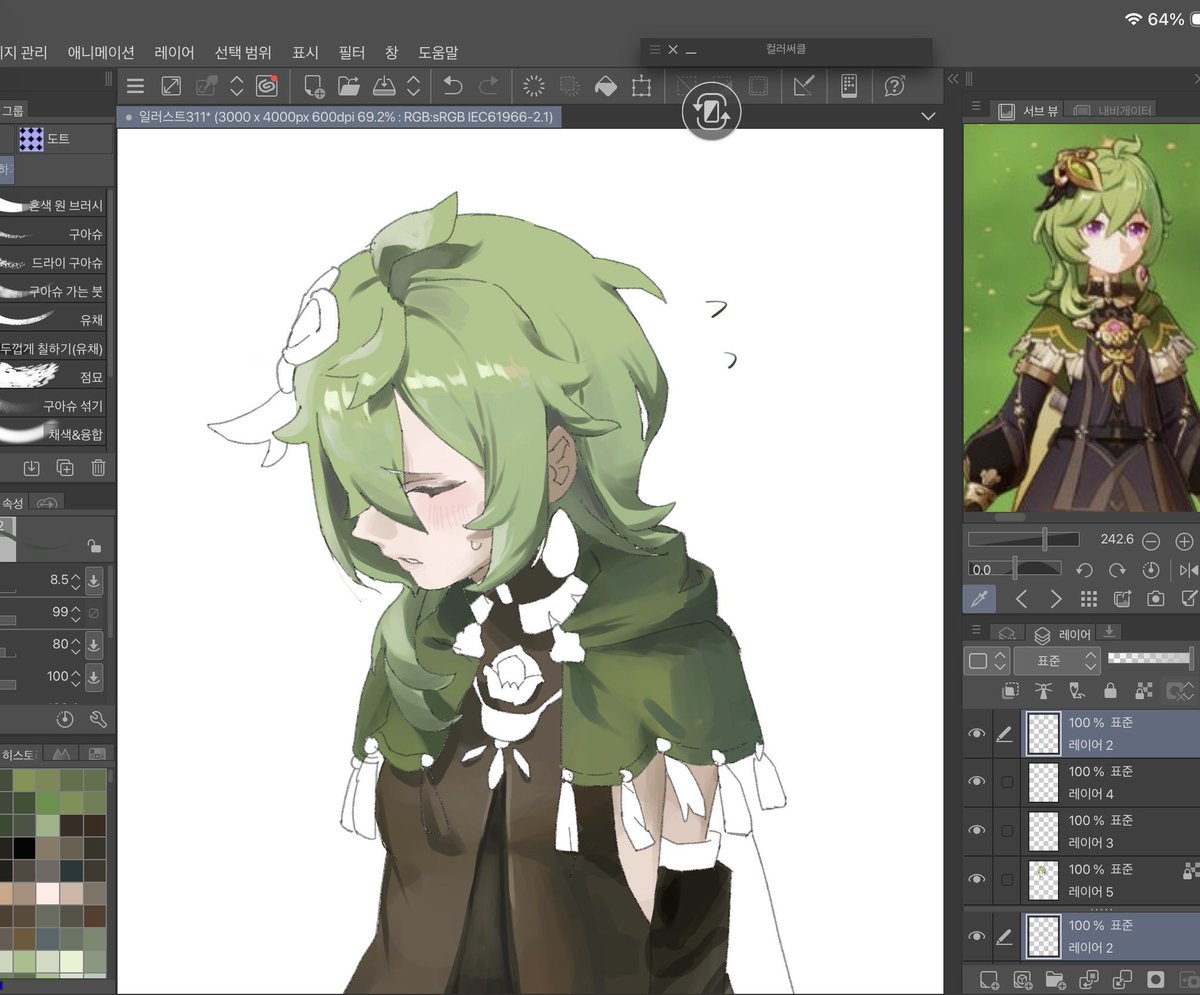The height and width of the screenshot is (995, 1200).
Task: Redo the last undone action
Action: click(489, 86)
